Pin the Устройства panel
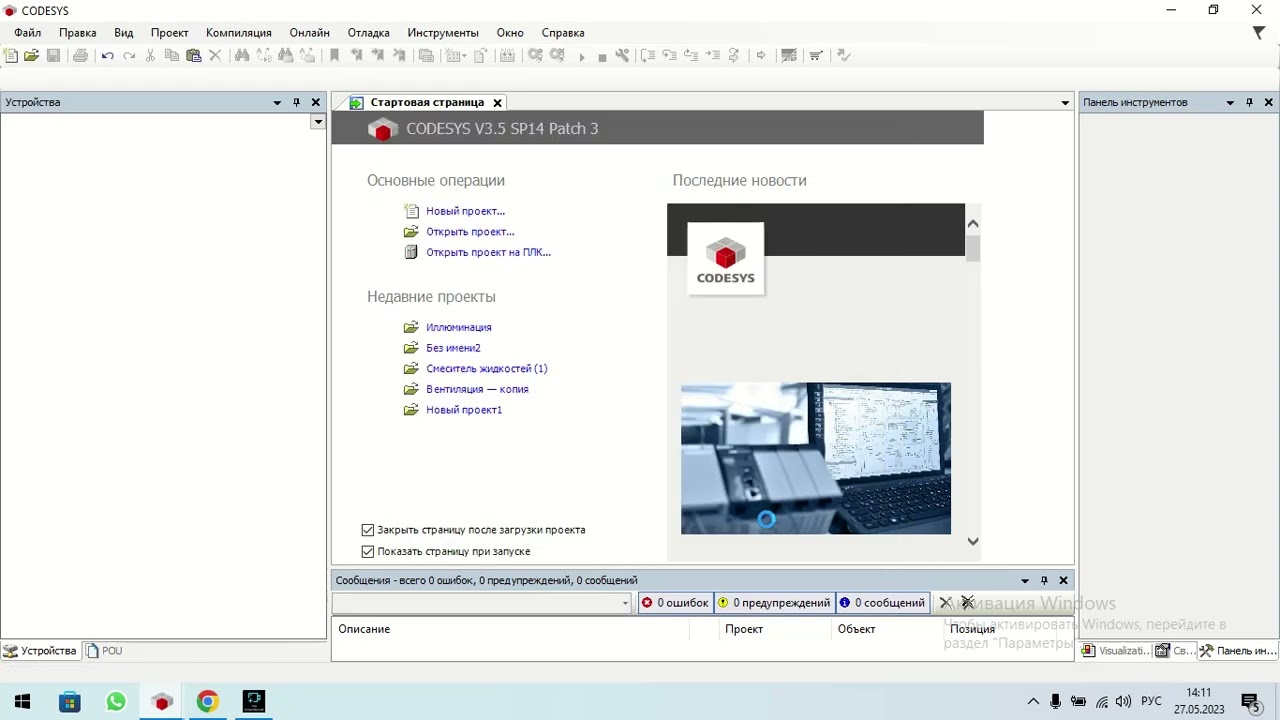This screenshot has width=1280, height=720. 296,102
